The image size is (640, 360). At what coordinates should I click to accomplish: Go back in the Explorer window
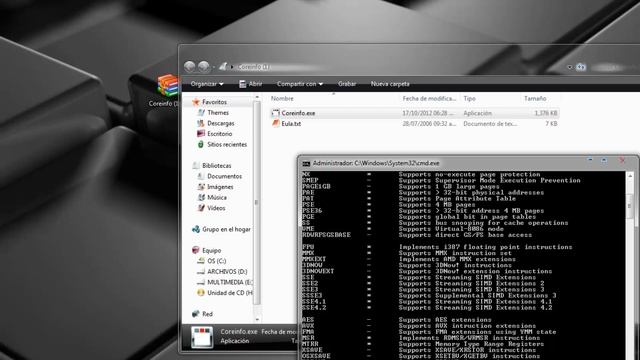click(x=189, y=67)
